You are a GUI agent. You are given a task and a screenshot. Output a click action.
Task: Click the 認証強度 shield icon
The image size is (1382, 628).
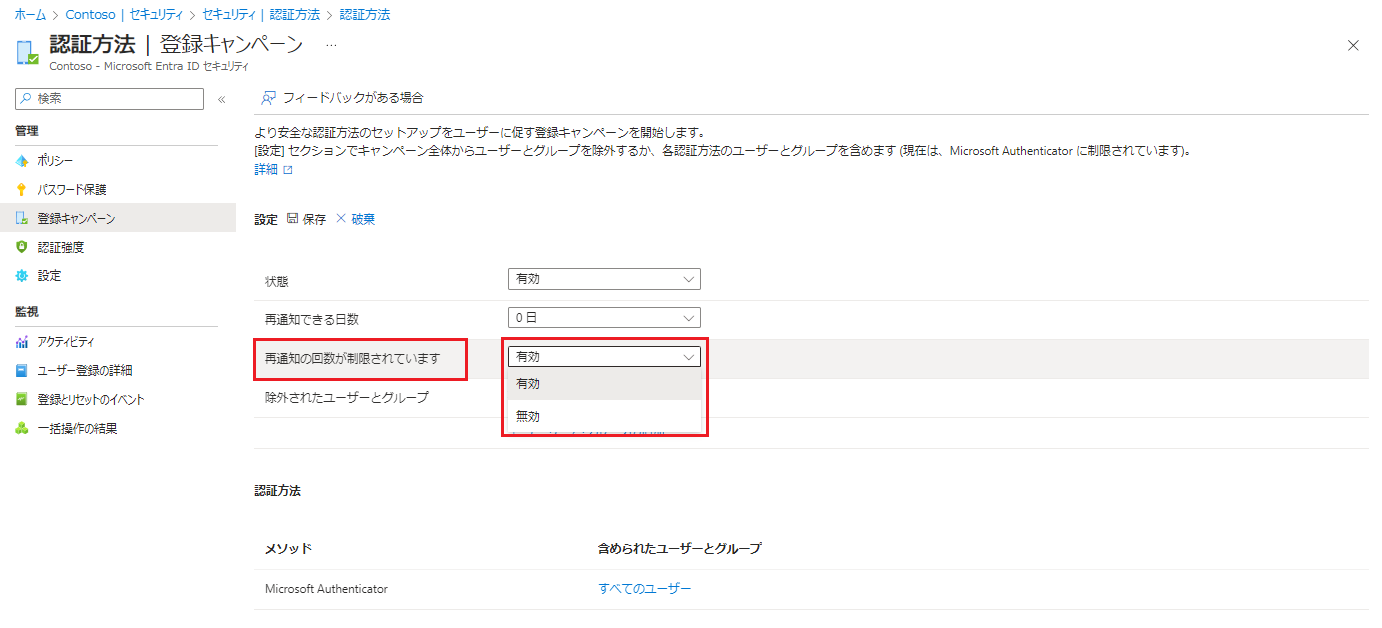click(x=22, y=247)
